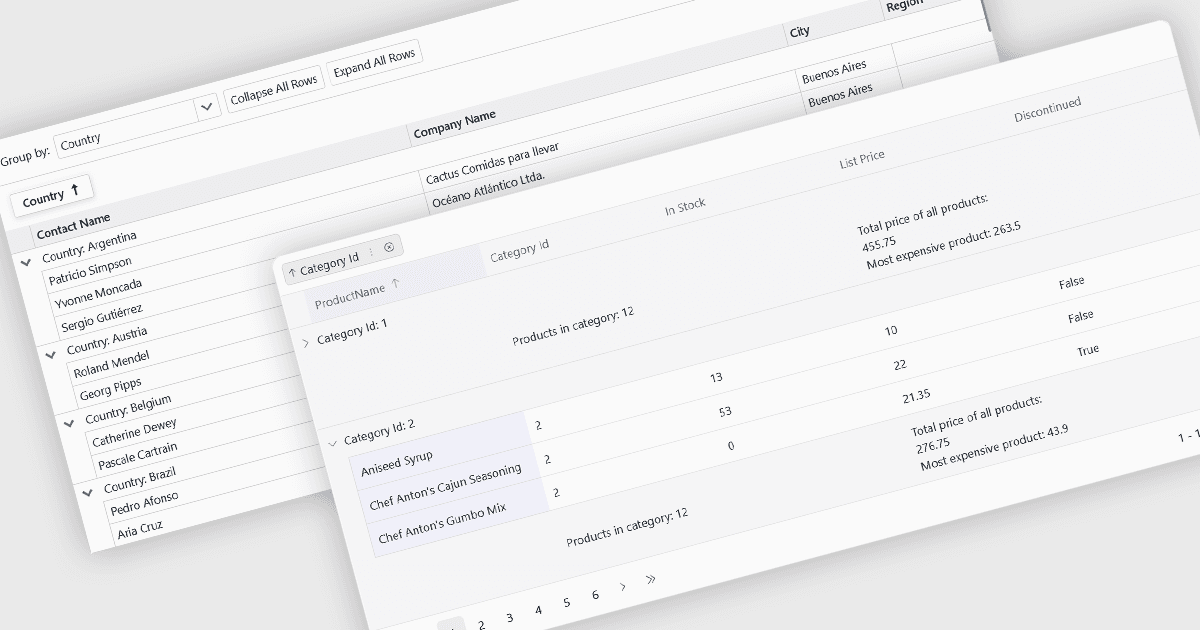
Task: Sort by ProductName column header
Action: point(350,297)
